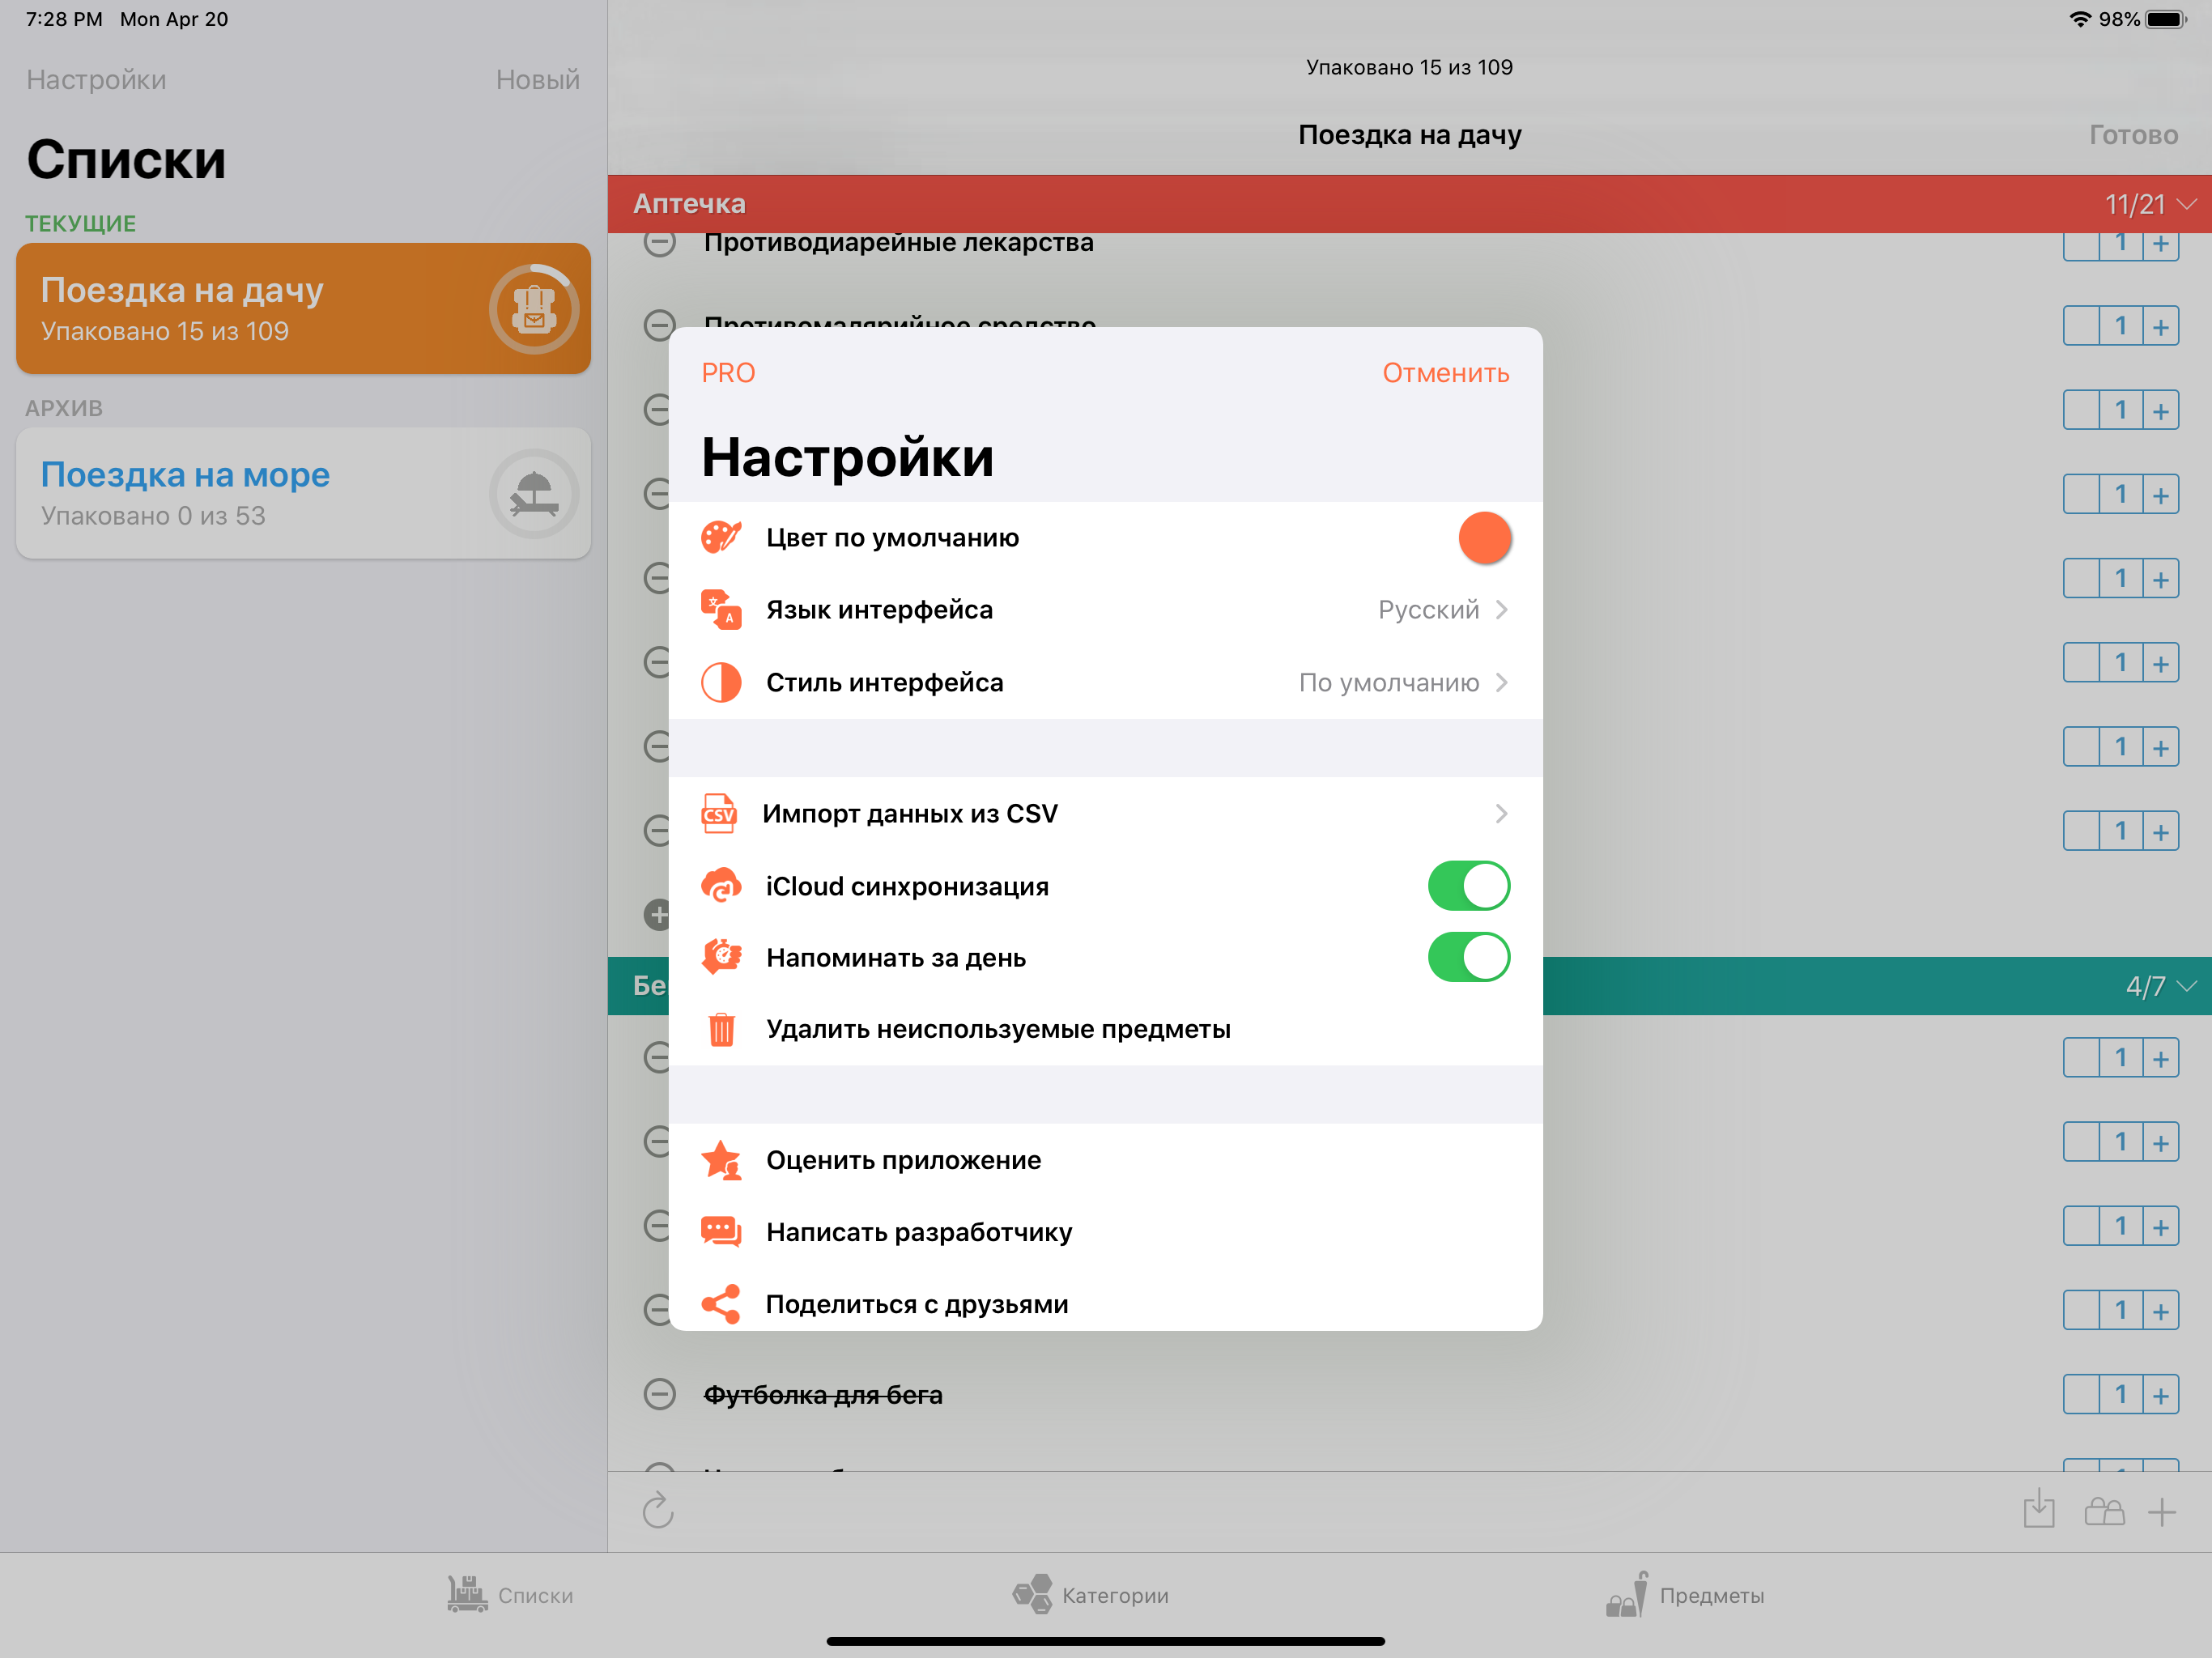Image resolution: width=2212 pixels, height=1658 pixels.
Task: Tap the refresh arrow icon in bottom toolbar
Action: 657,1511
